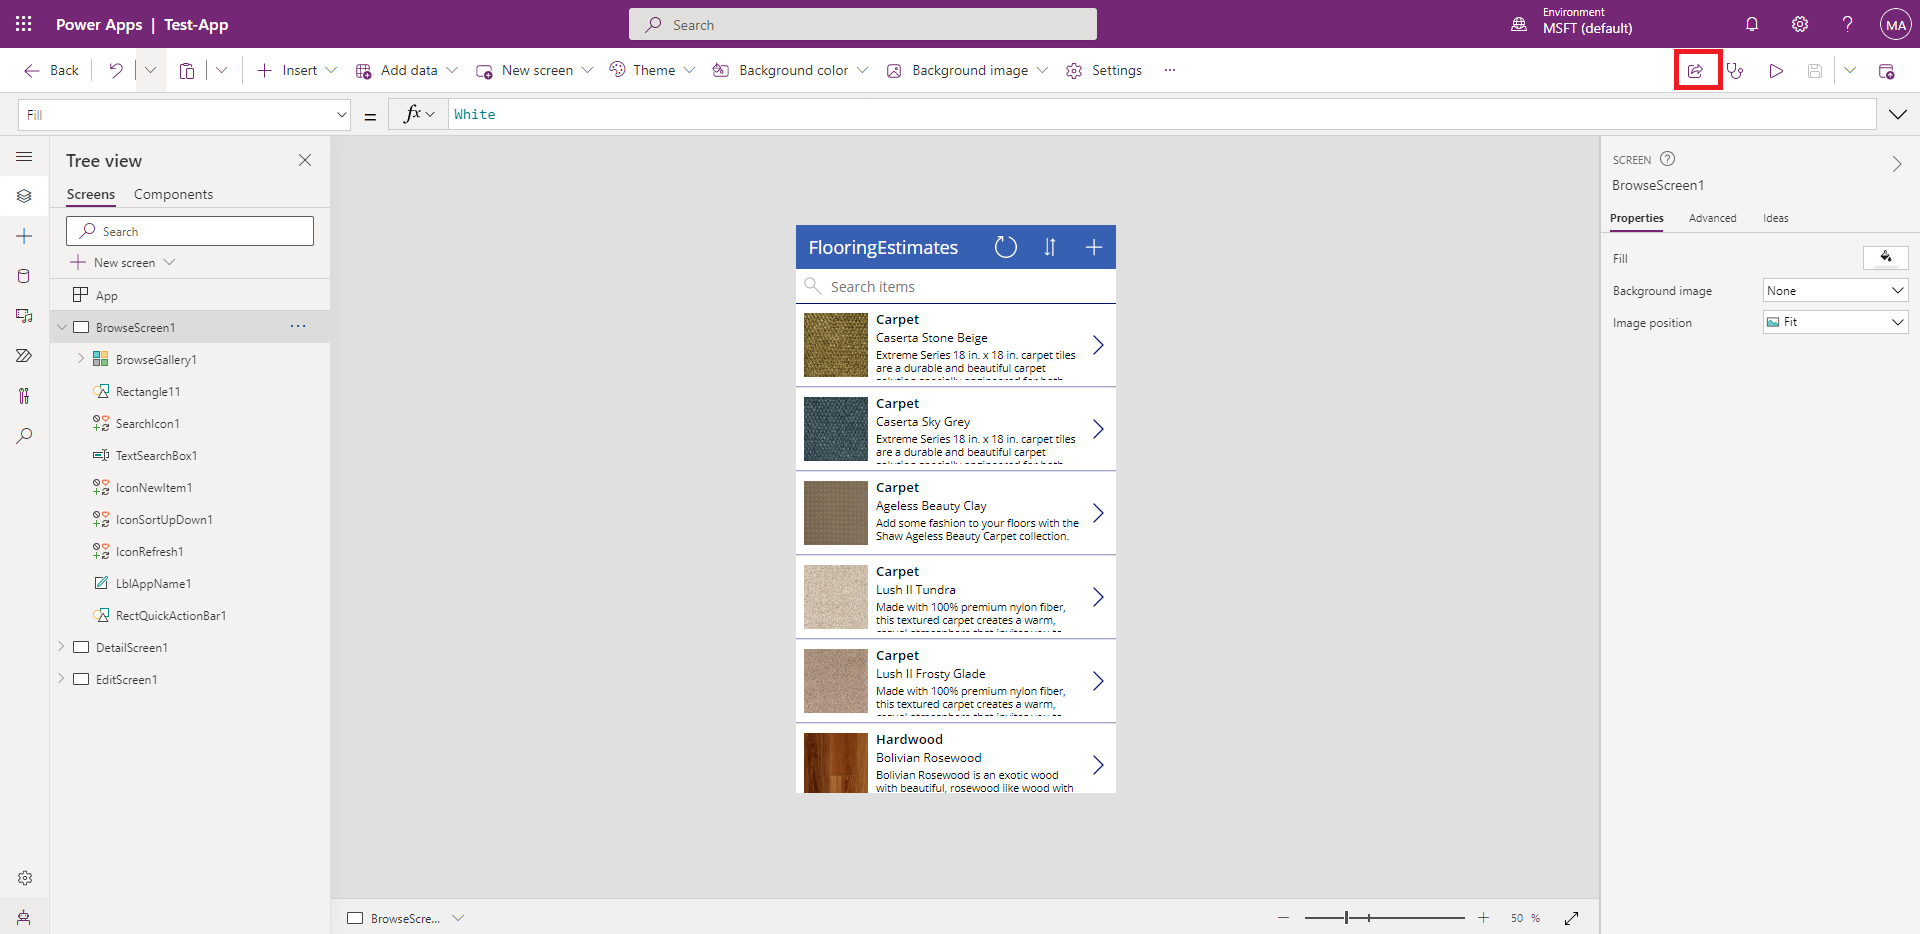Open the notifications bell icon

pos(1752,24)
